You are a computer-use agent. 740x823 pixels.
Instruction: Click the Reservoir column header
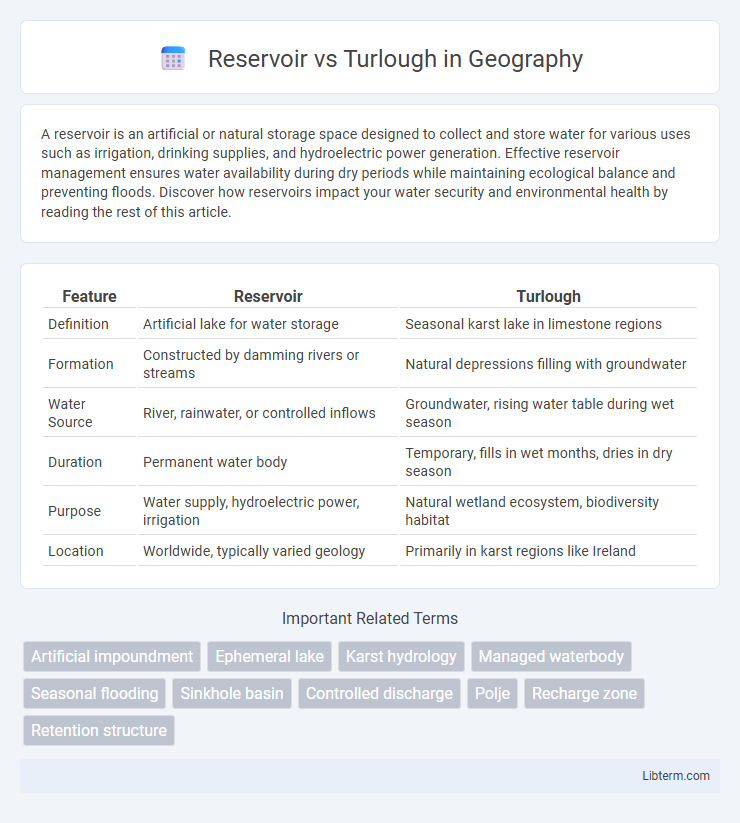tap(268, 296)
